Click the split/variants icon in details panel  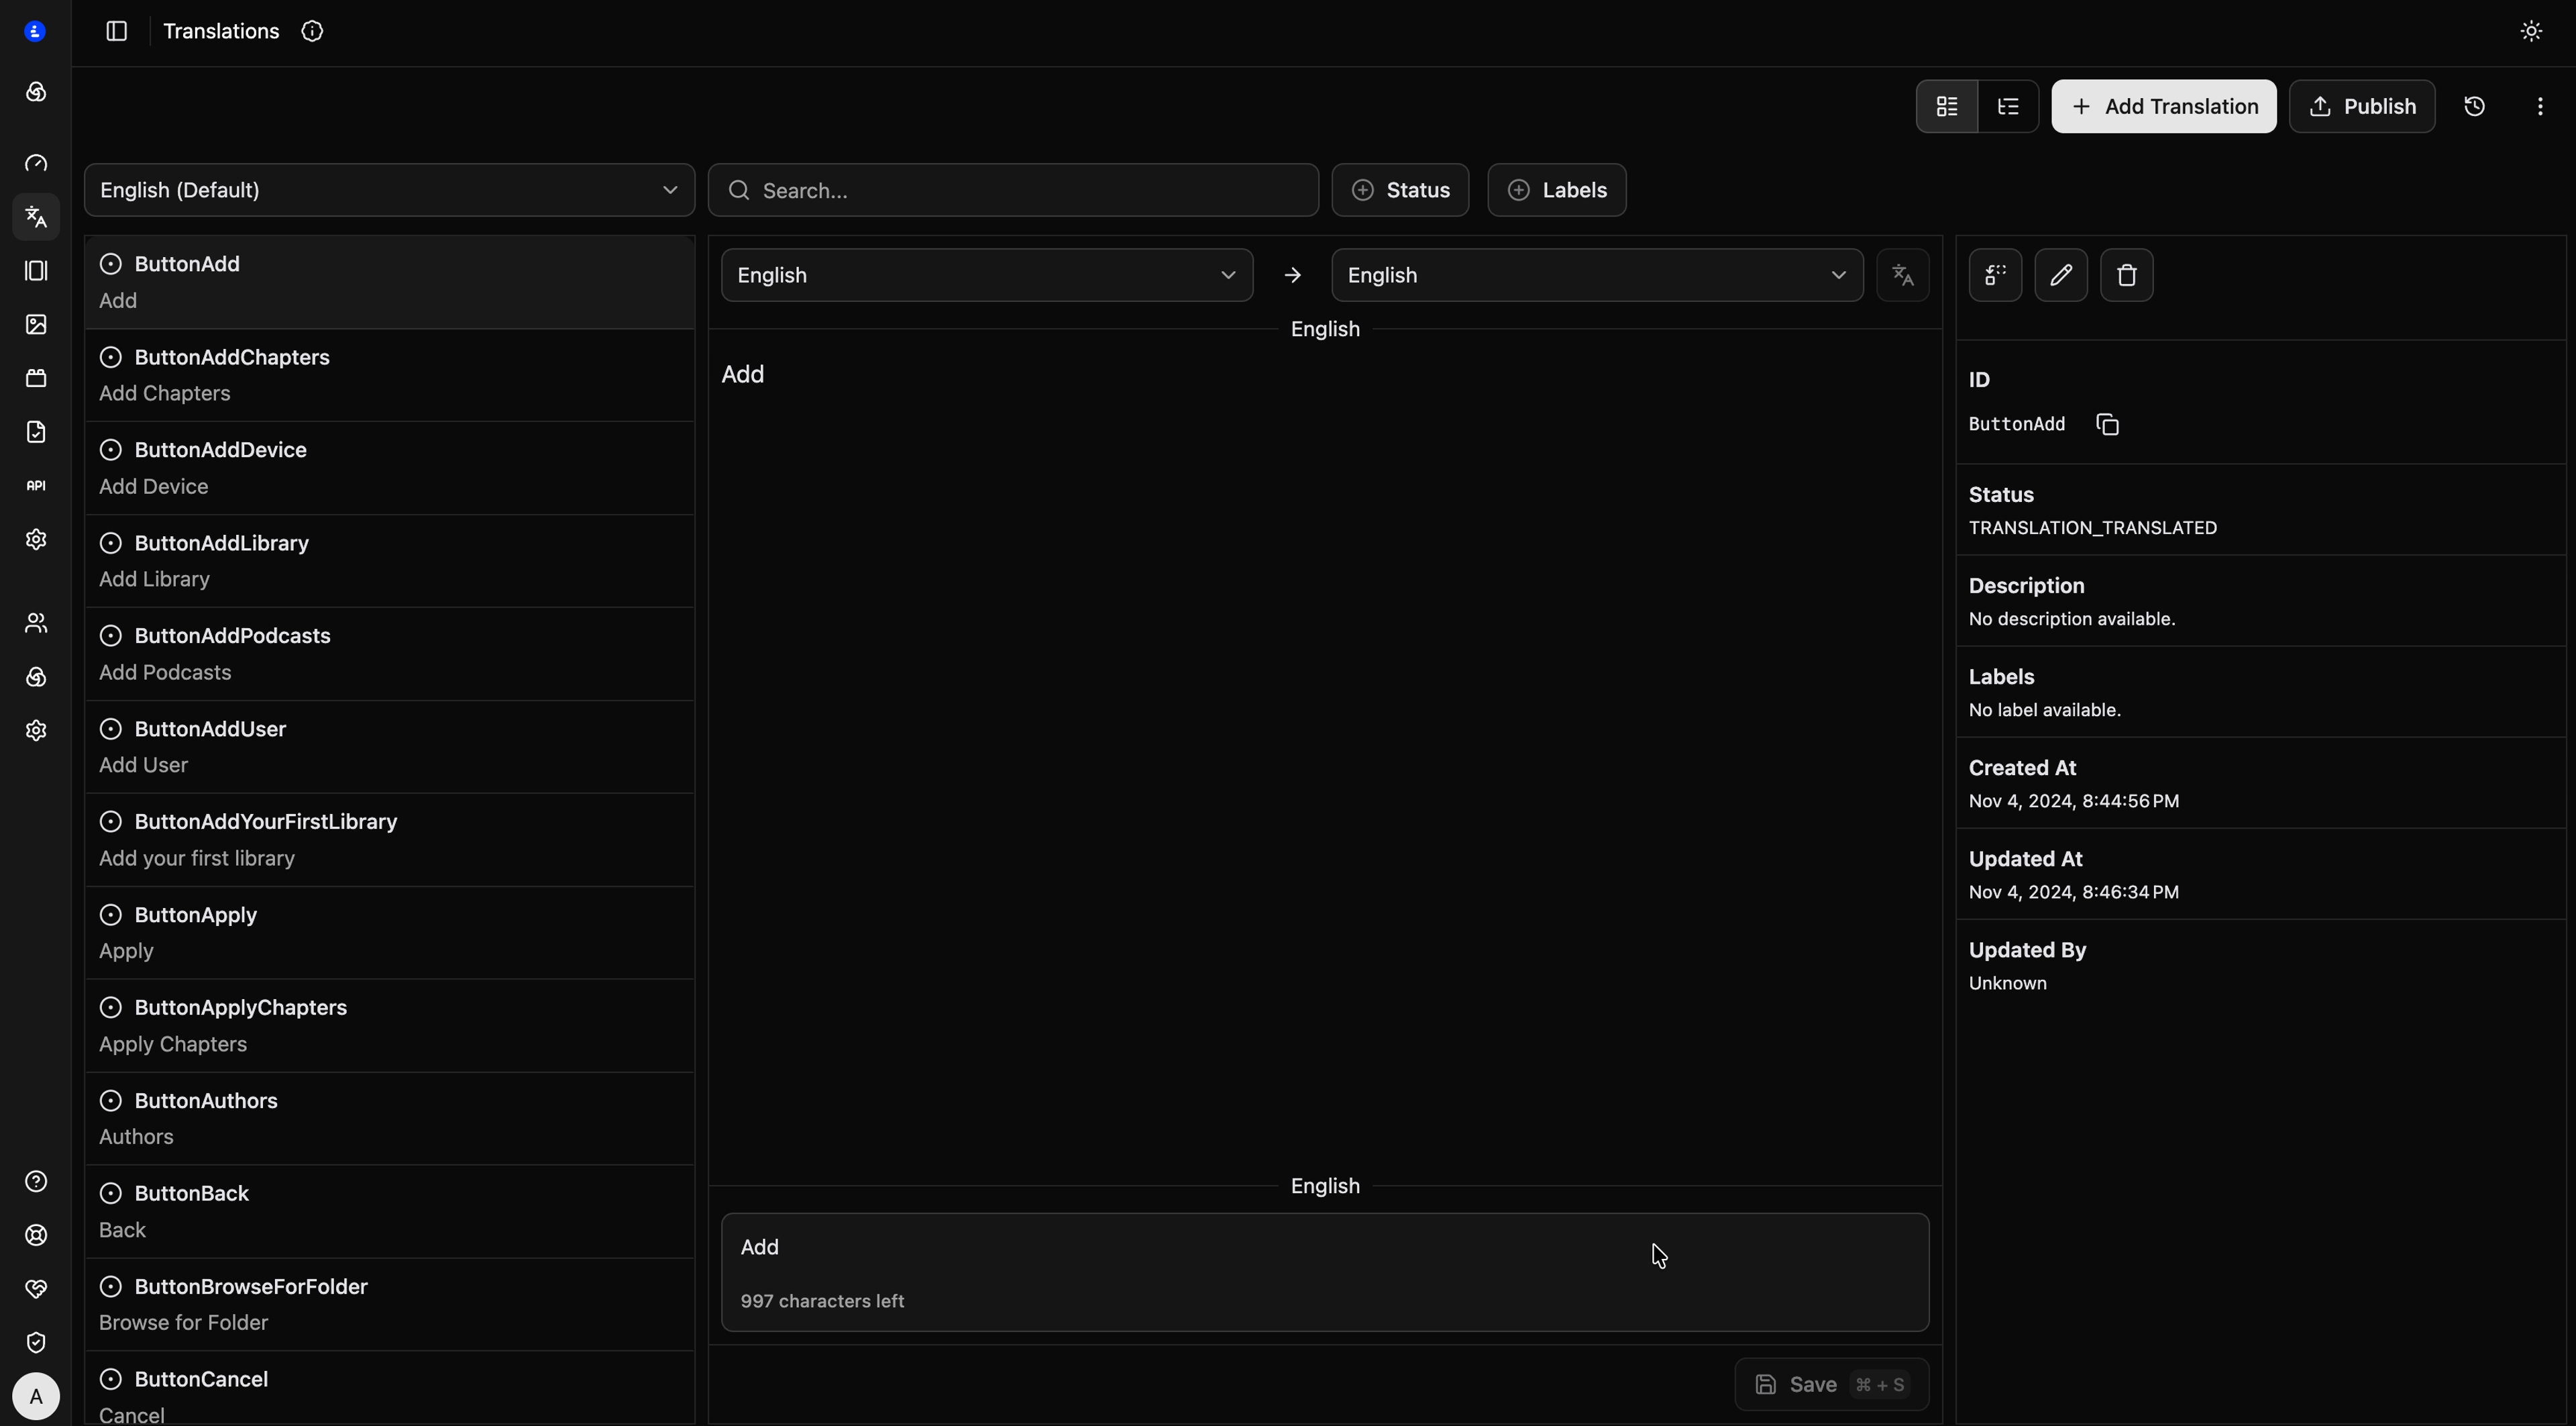click(x=1995, y=275)
